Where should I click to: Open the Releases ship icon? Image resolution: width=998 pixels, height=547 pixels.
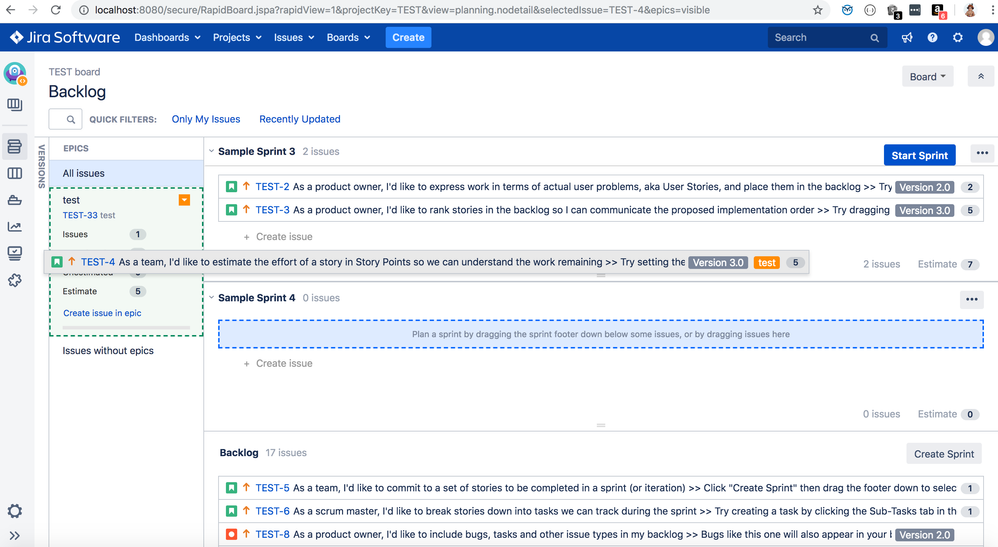[x=14, y=200]
